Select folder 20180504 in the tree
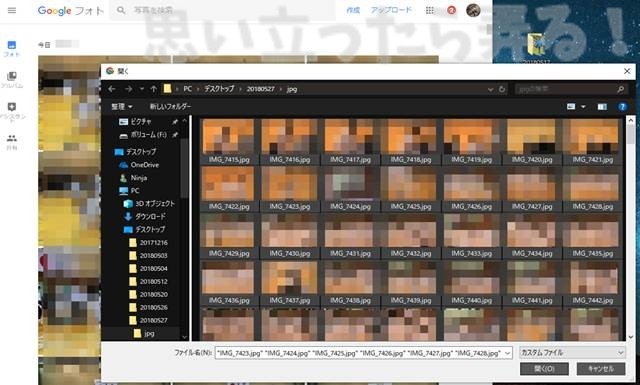 [153, 269]
